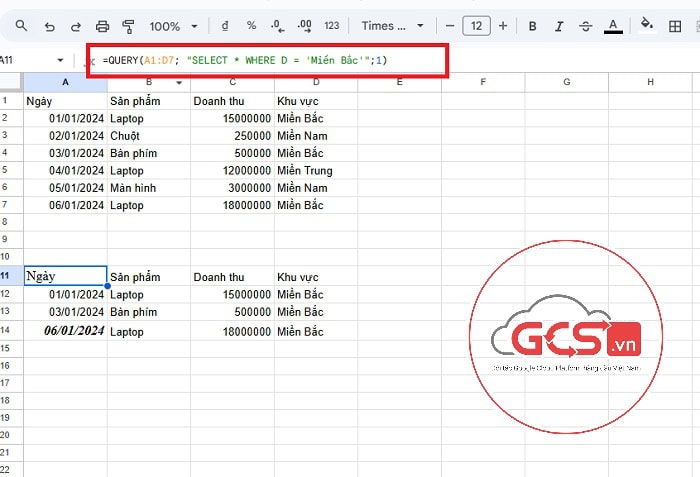The width and height of the screenshot is (700, 477).
Task: Open the fill color paint bucket
Action: coord(646,26)
